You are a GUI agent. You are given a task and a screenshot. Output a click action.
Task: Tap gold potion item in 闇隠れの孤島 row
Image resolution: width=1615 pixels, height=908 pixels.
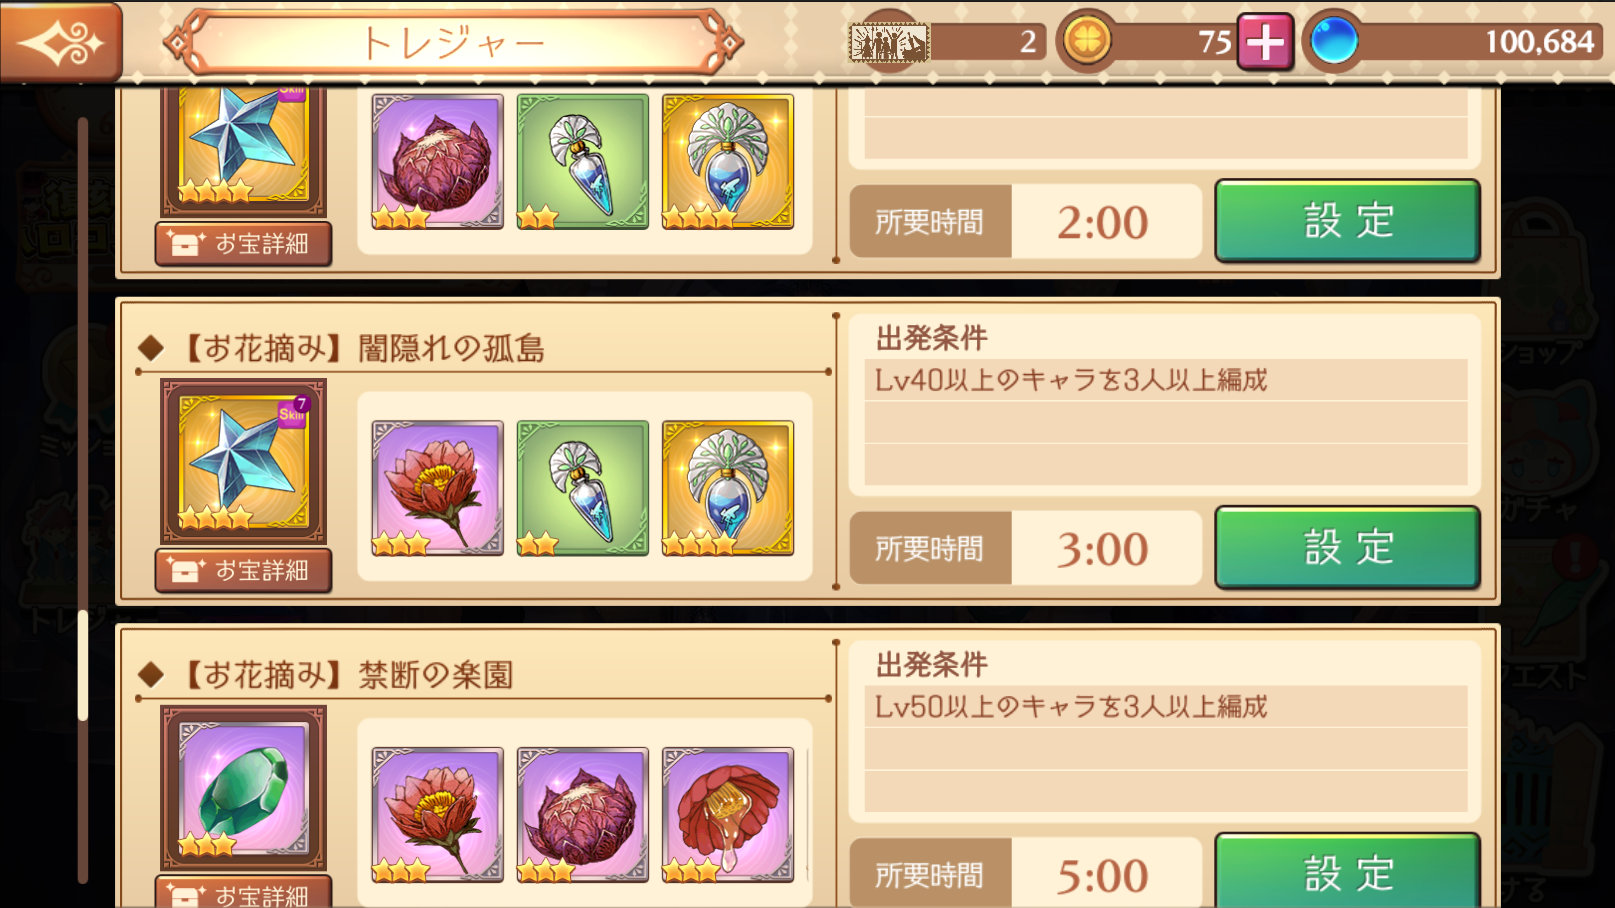tap(727, 488)
